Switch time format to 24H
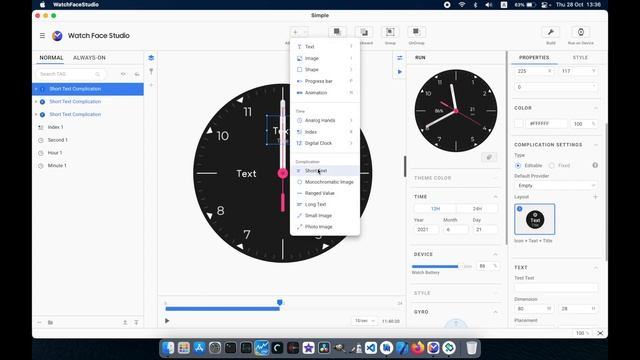The image size is (640, 360). tap(477, 209)
